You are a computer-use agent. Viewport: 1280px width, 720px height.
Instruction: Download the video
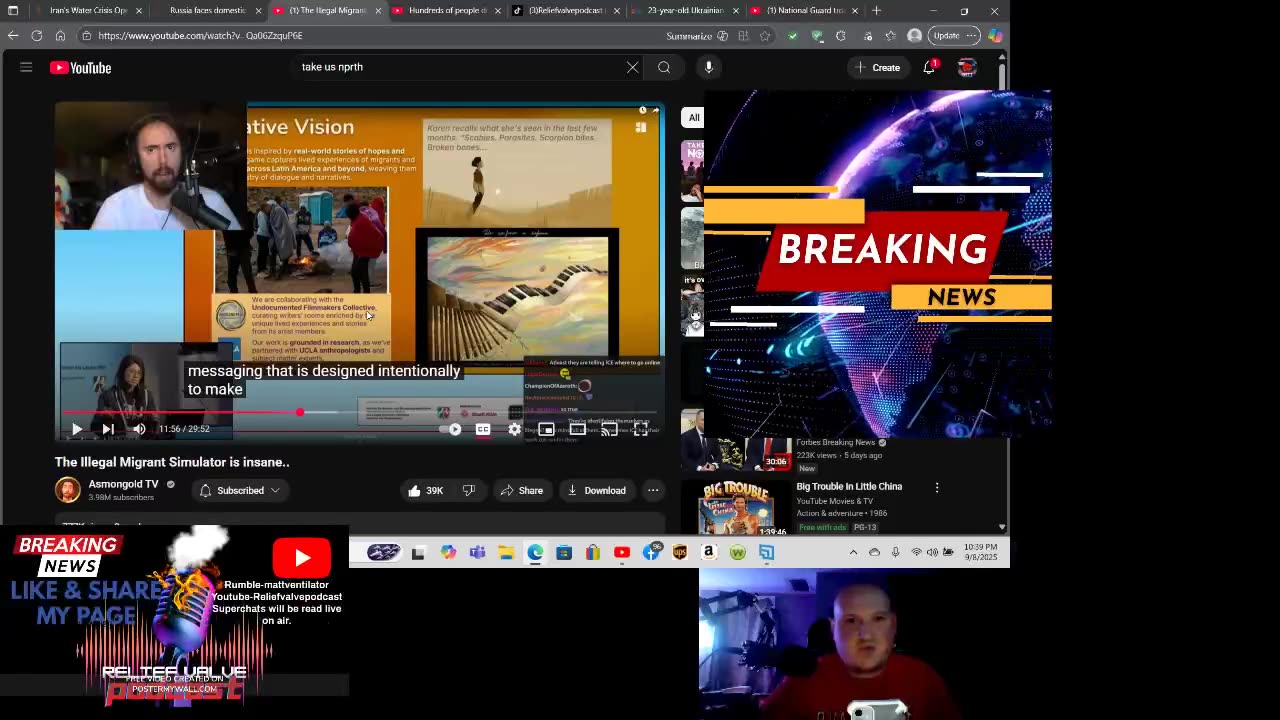tap(596, 490)
